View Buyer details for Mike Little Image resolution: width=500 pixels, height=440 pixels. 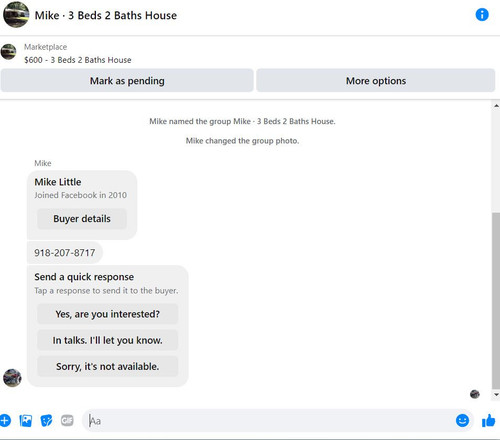click(x=82, y=219)
